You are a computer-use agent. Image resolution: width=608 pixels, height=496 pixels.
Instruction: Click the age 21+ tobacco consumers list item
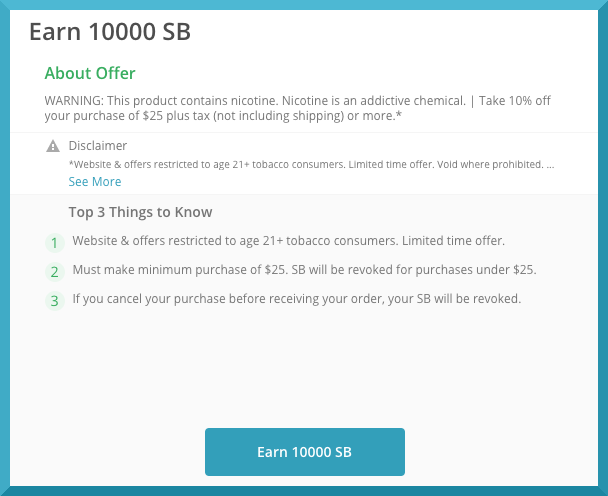(x=288, y=241)
